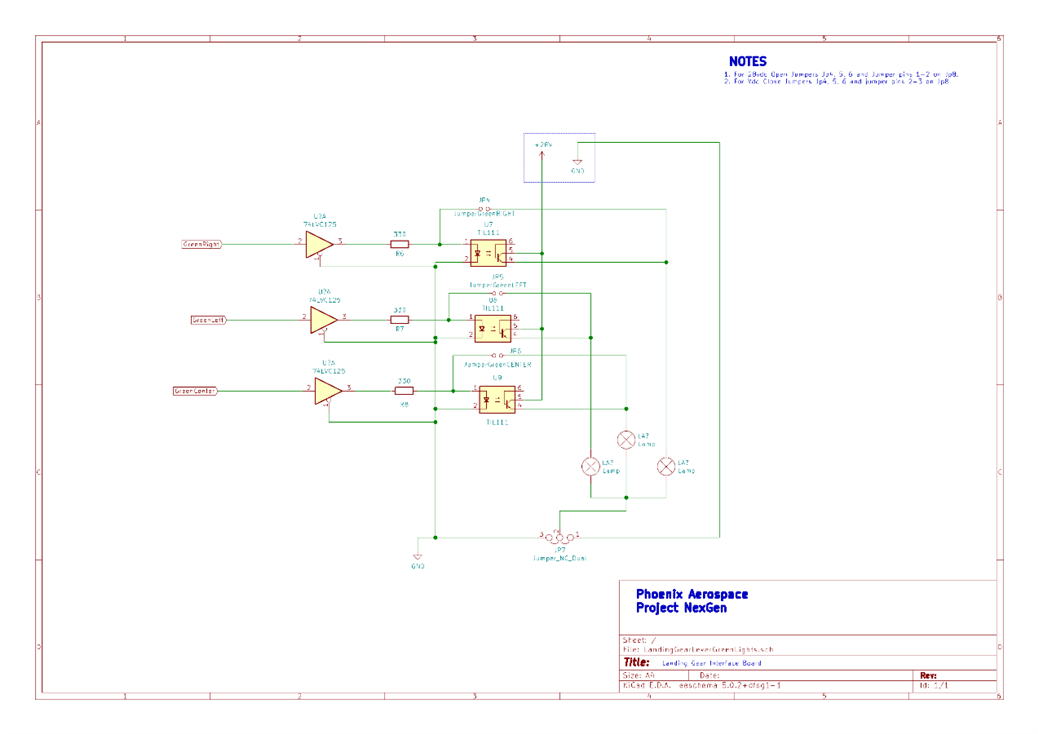The height and width of the screenshot is (734, 1038).
Task: Click the GND symbol below the ground rail
Action: tap(417, 557)
